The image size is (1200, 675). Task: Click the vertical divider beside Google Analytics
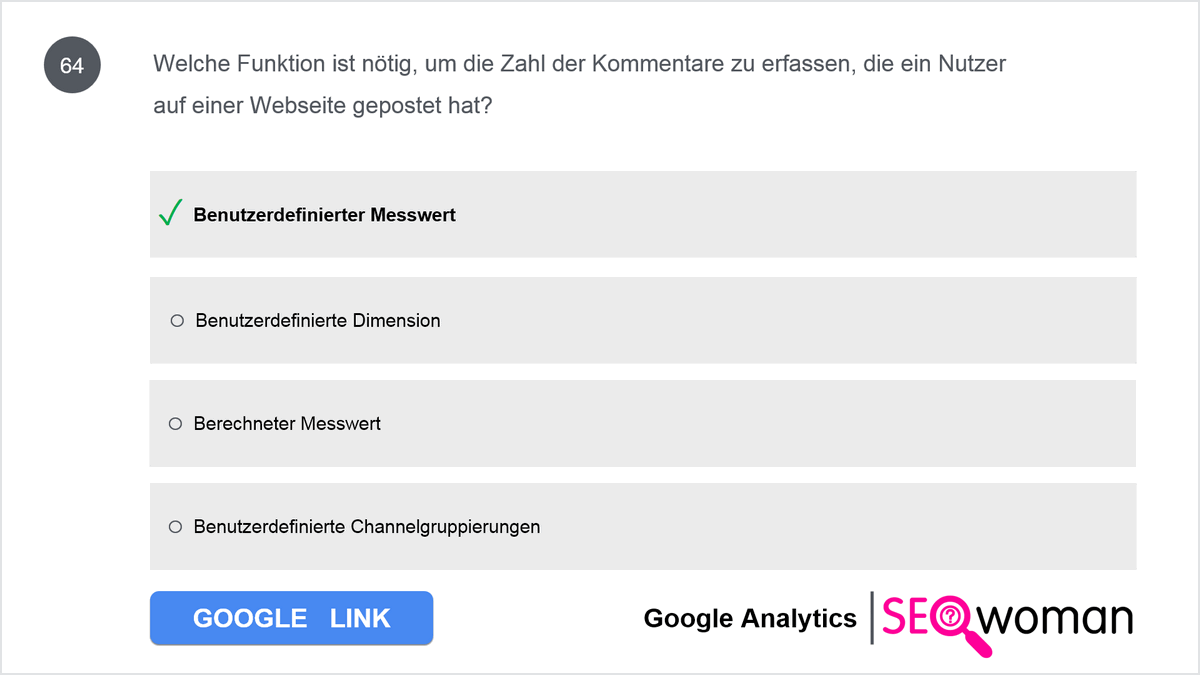[872, 618]
